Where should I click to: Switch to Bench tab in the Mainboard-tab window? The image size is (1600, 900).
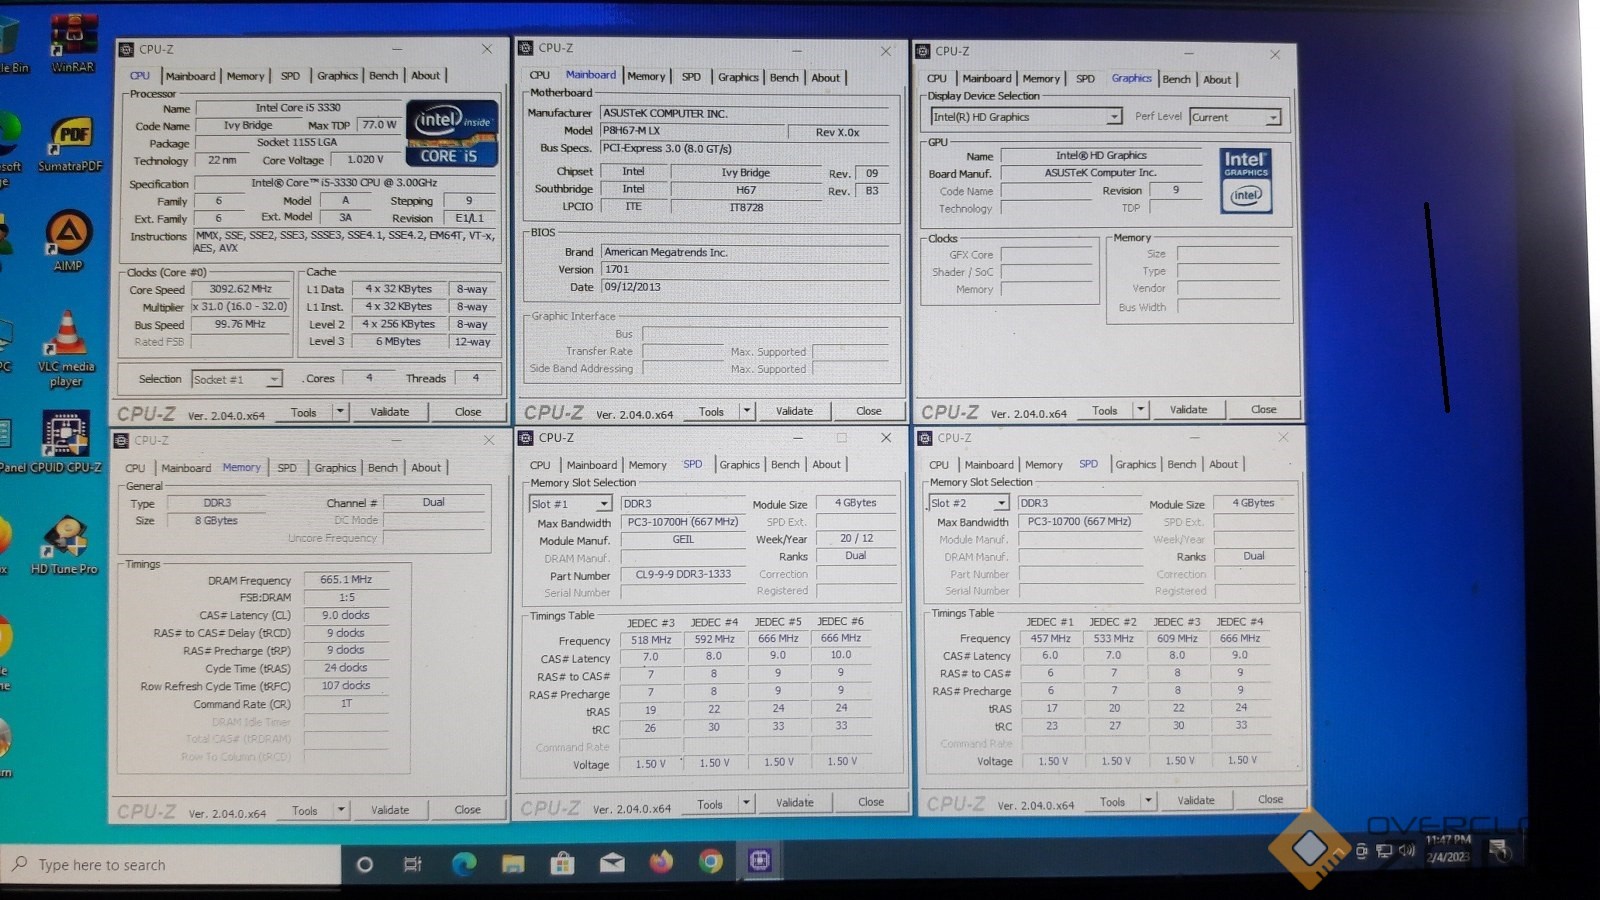tap(784, 77)
